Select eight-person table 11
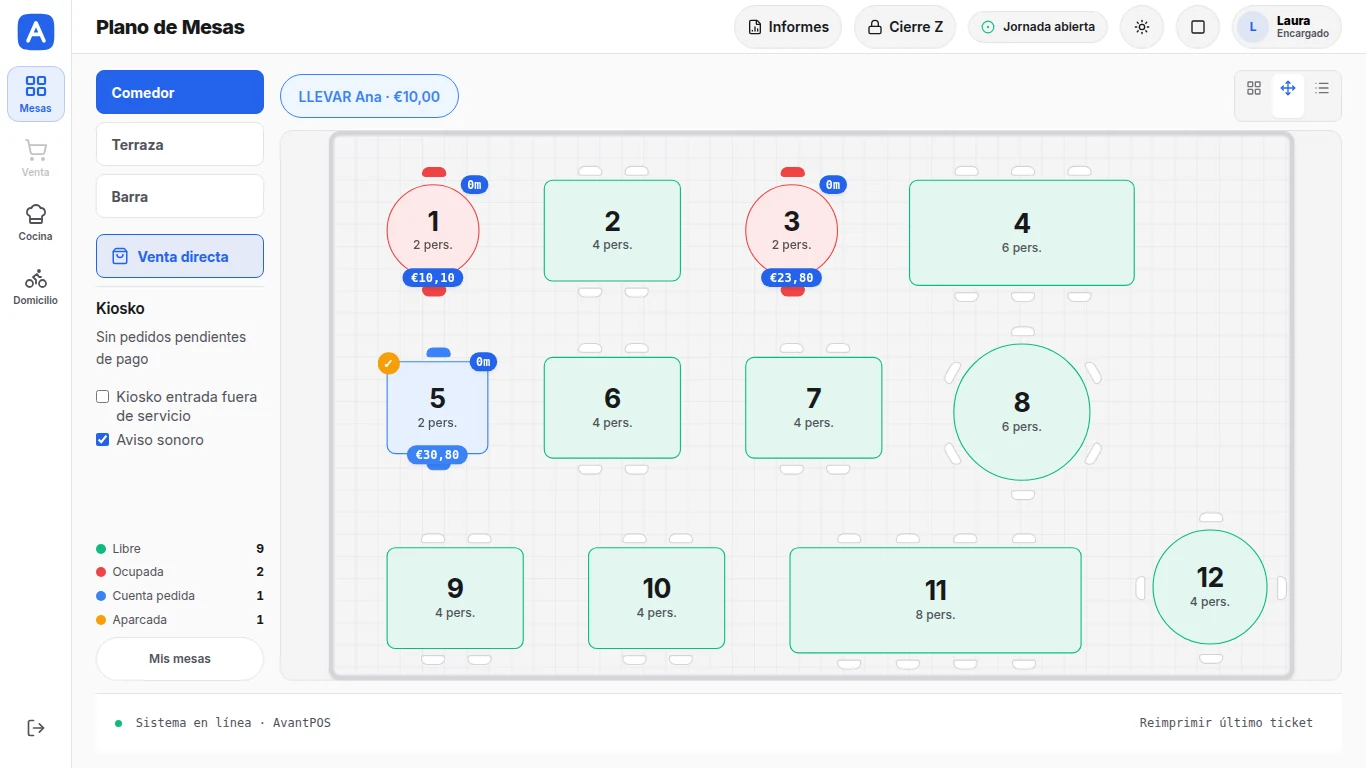Viewport: 1366px width, 768px height. [x=935, y=600]
